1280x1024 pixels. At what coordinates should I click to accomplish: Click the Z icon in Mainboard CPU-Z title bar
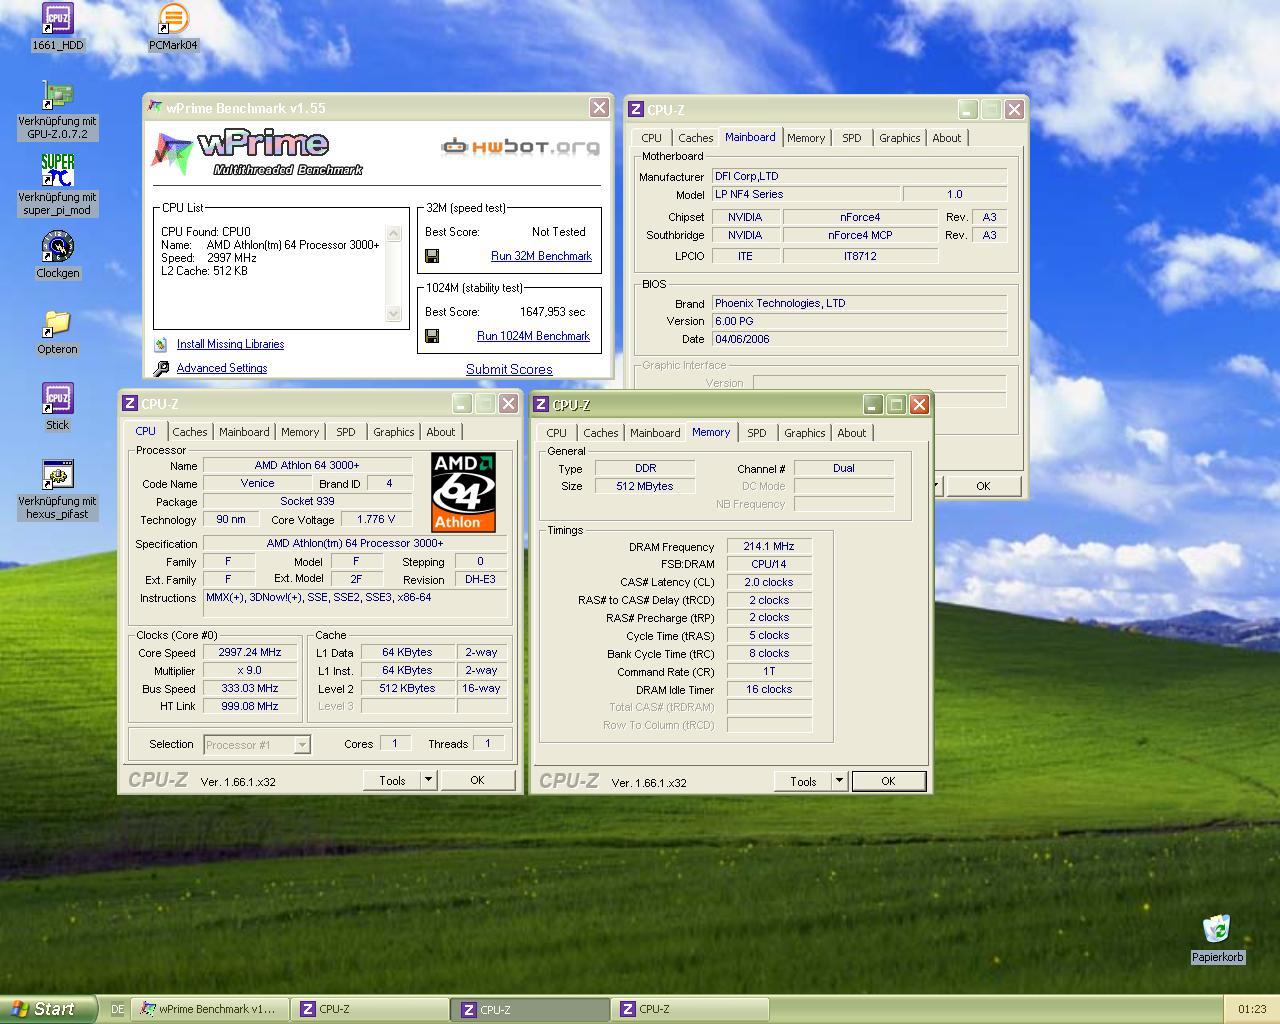point(635,109)
